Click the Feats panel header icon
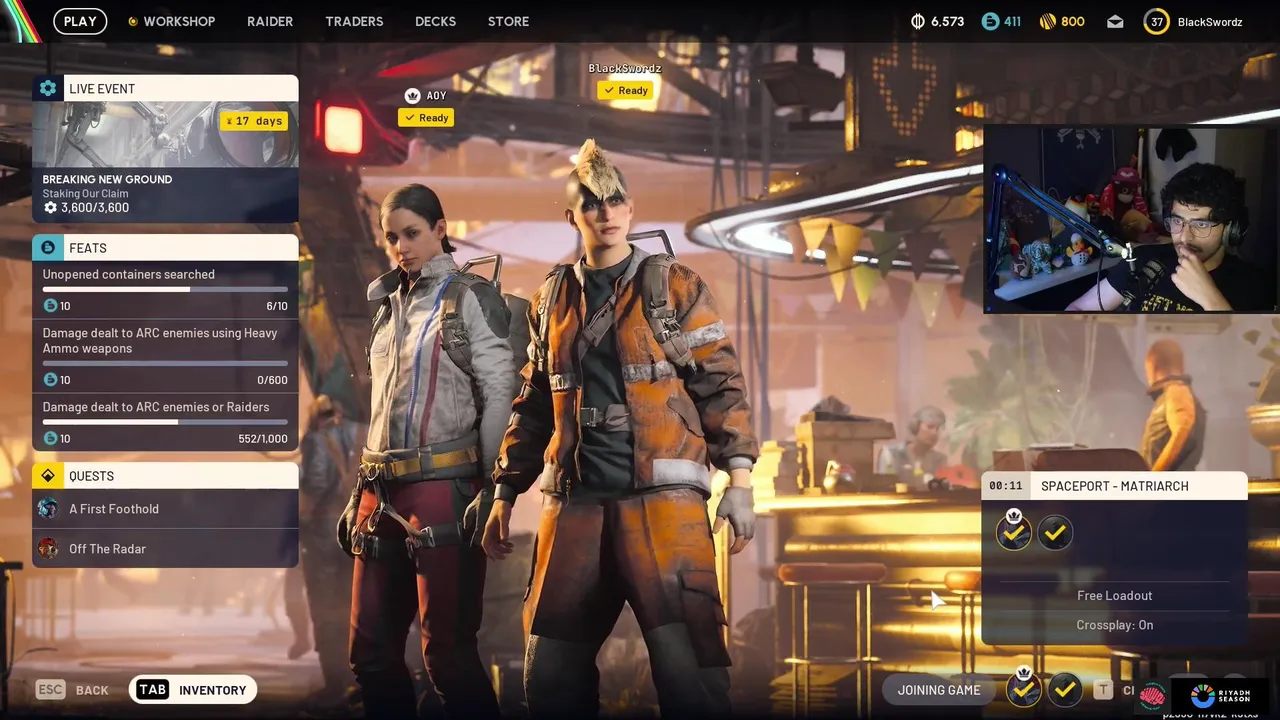 click(x=48, y=247)
